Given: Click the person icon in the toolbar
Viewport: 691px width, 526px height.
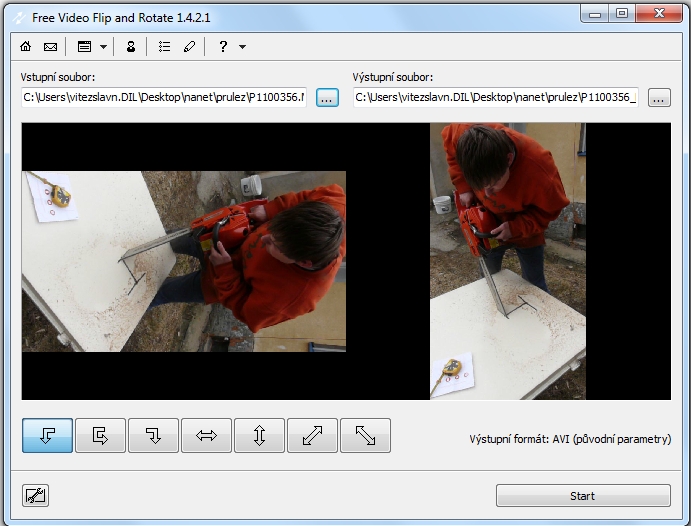Looking at the screenshot, I should click(130, 47).
